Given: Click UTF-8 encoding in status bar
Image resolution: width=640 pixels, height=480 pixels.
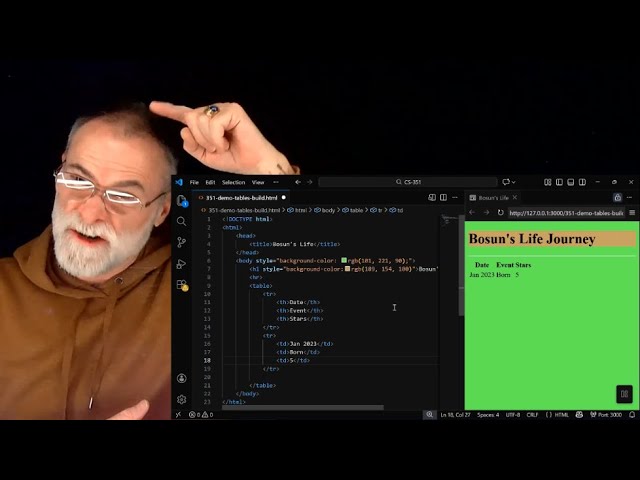Looking at the screenshot, I should 513,415.
